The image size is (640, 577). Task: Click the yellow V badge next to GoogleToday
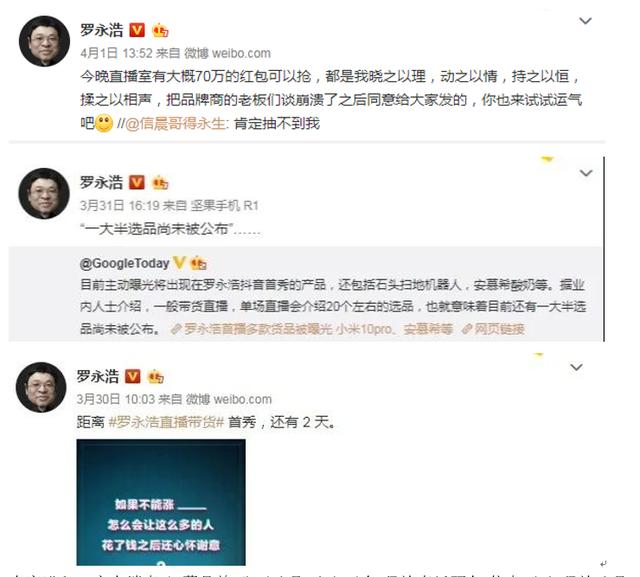click(x=179, y=262)
